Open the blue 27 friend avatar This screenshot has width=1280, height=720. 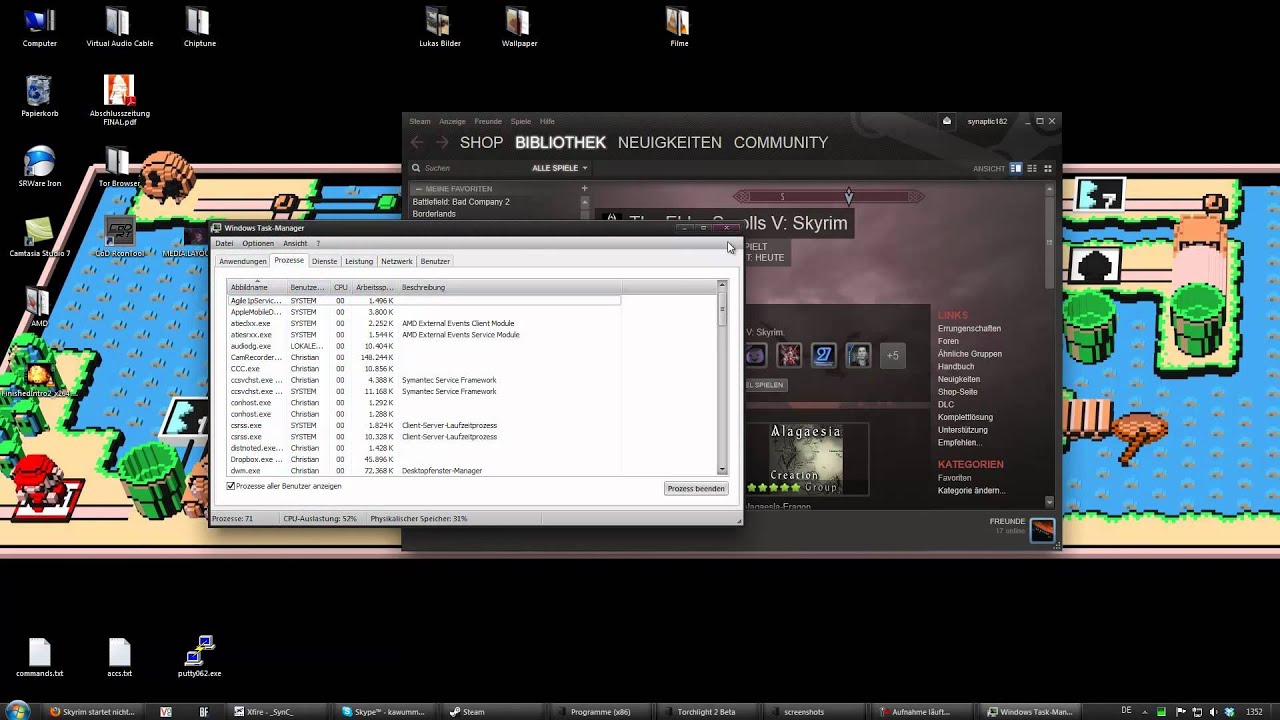pos(823,355)
